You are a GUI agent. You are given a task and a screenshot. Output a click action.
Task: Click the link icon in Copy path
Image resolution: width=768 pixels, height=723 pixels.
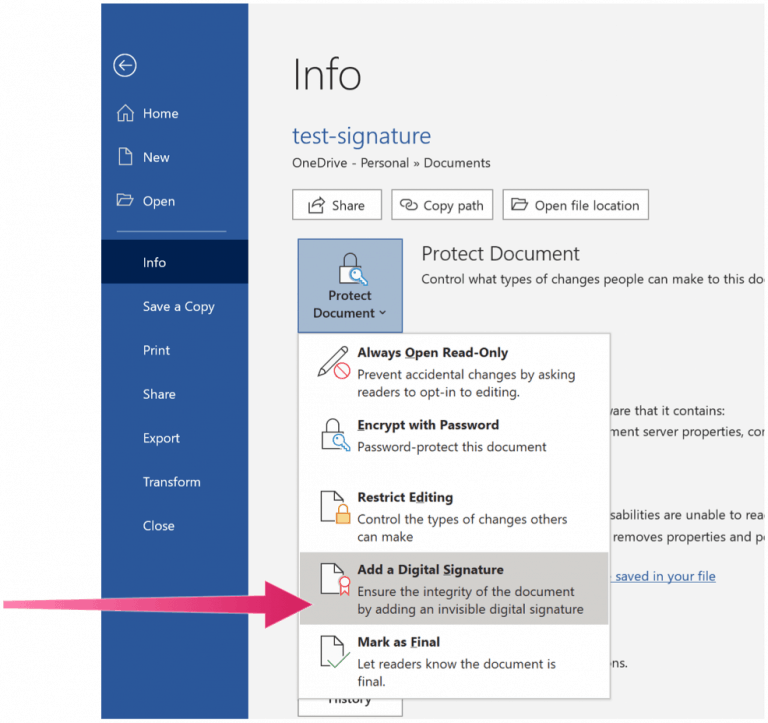pos(408,204)
